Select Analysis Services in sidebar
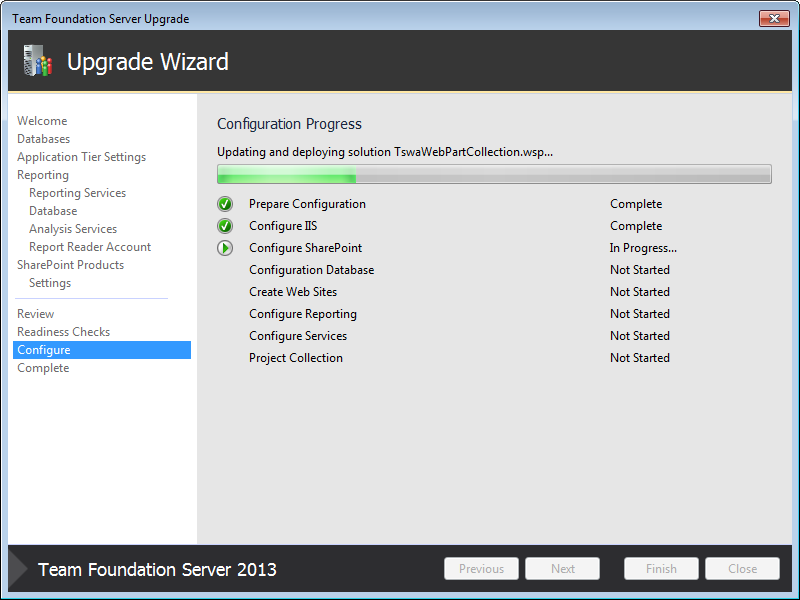The image size is (800, 600). click(x=73, y=229)
